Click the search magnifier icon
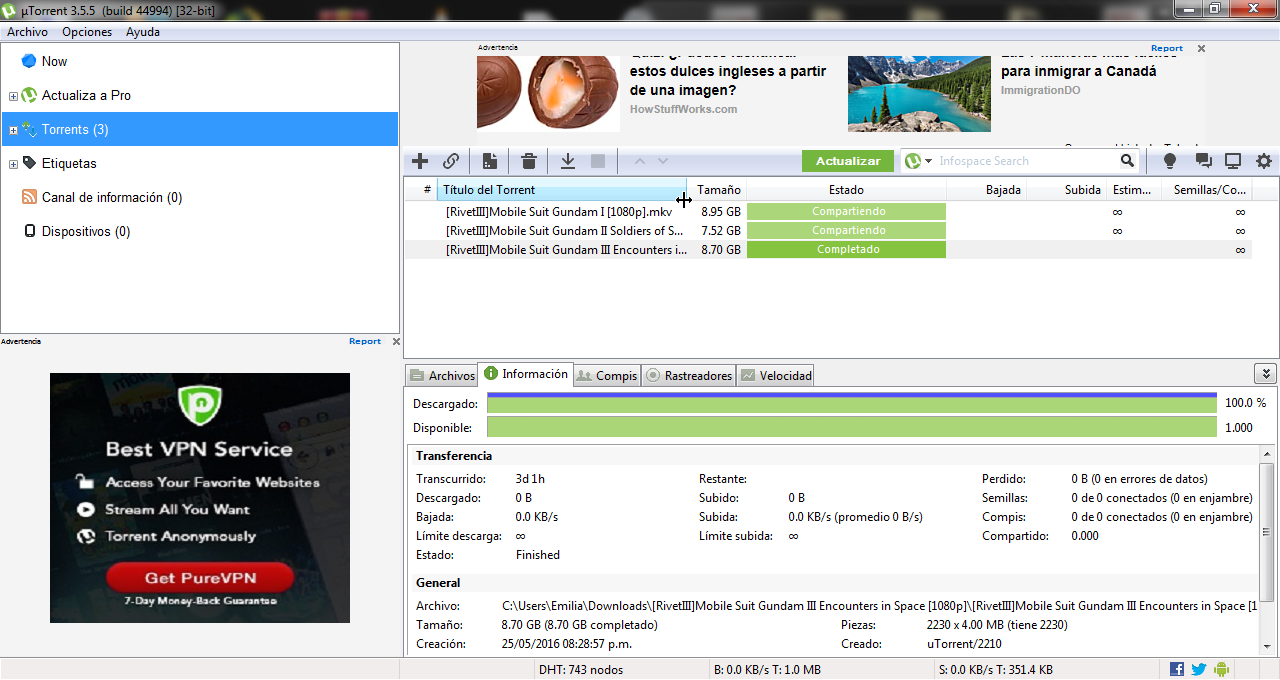This screenshot has height=680, width=1280. tap(1127, 161)
